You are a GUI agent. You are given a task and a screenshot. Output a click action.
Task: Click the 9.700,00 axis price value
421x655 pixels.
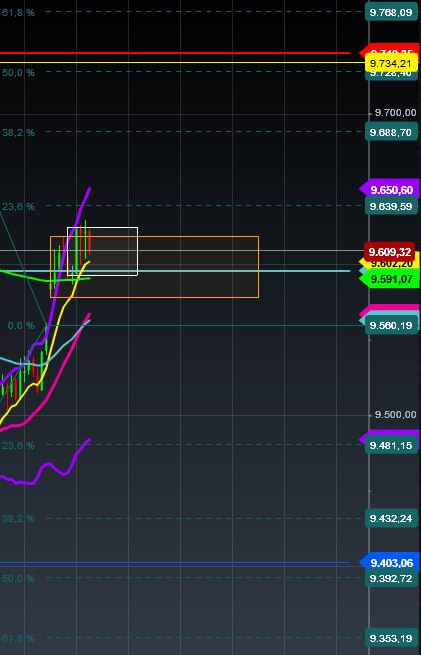click(x=396, y=113)
